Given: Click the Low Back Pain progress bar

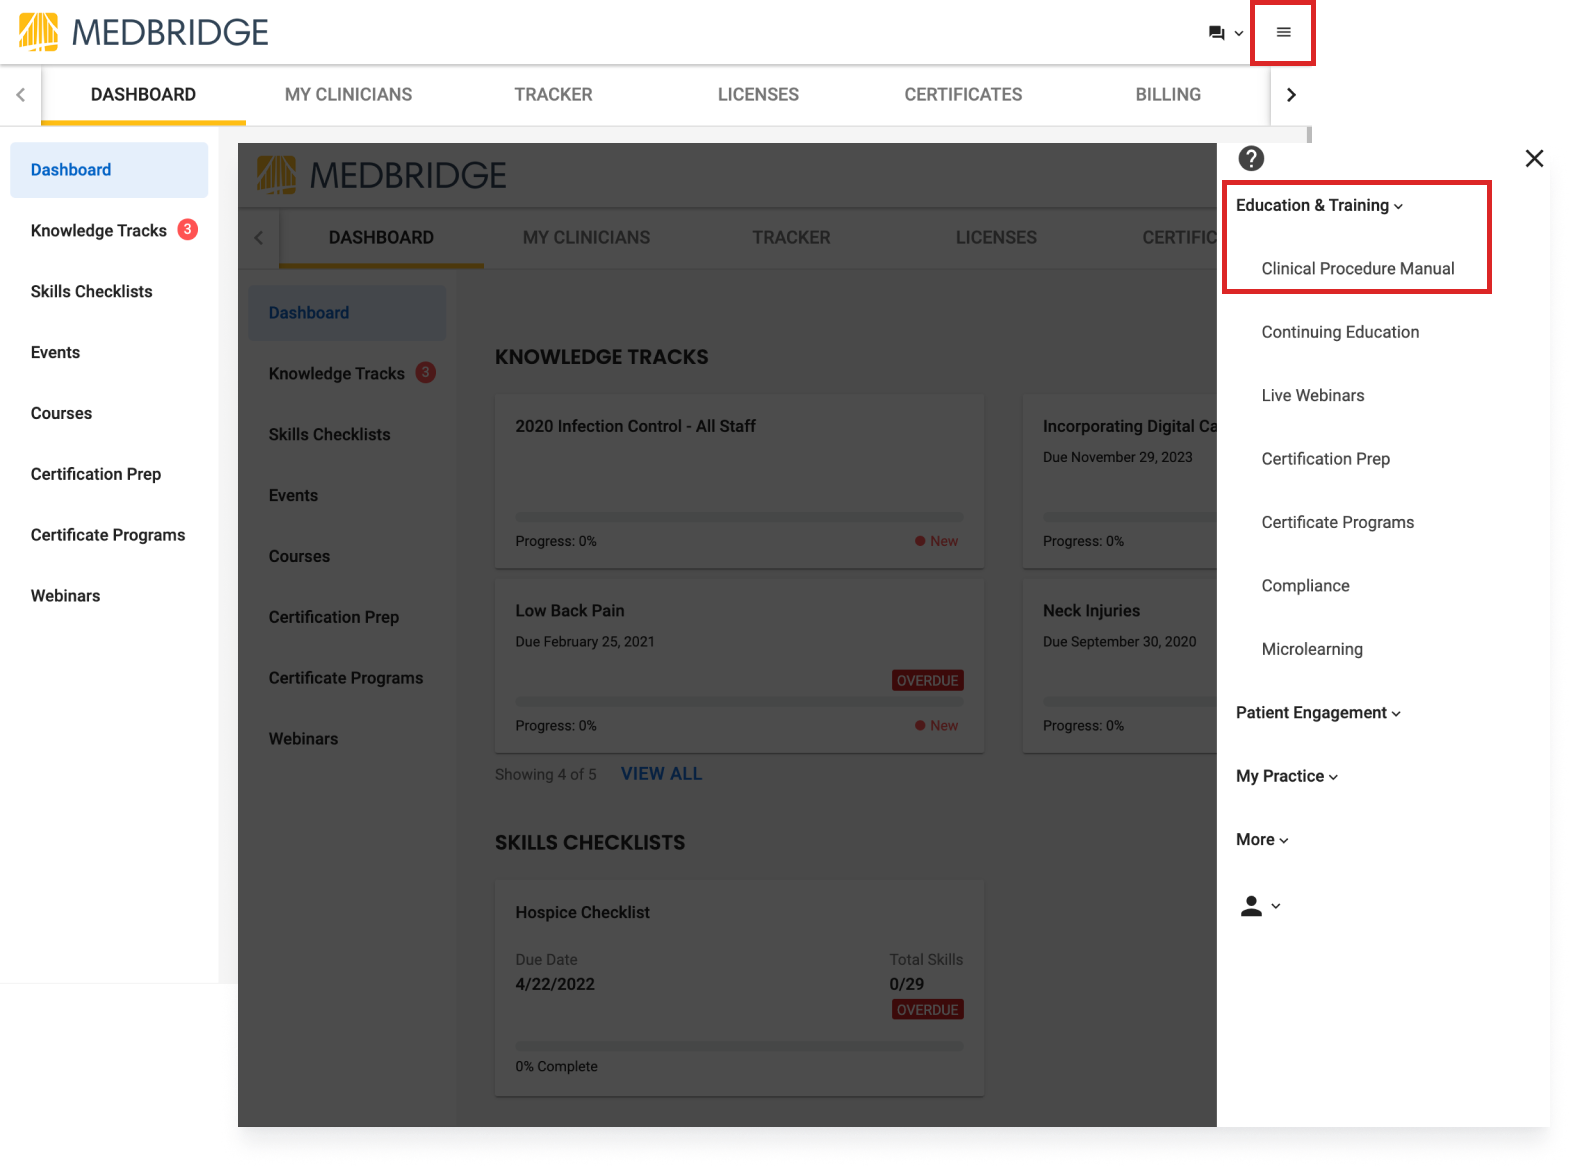Looking at the screenshot, I should [739, 702].
